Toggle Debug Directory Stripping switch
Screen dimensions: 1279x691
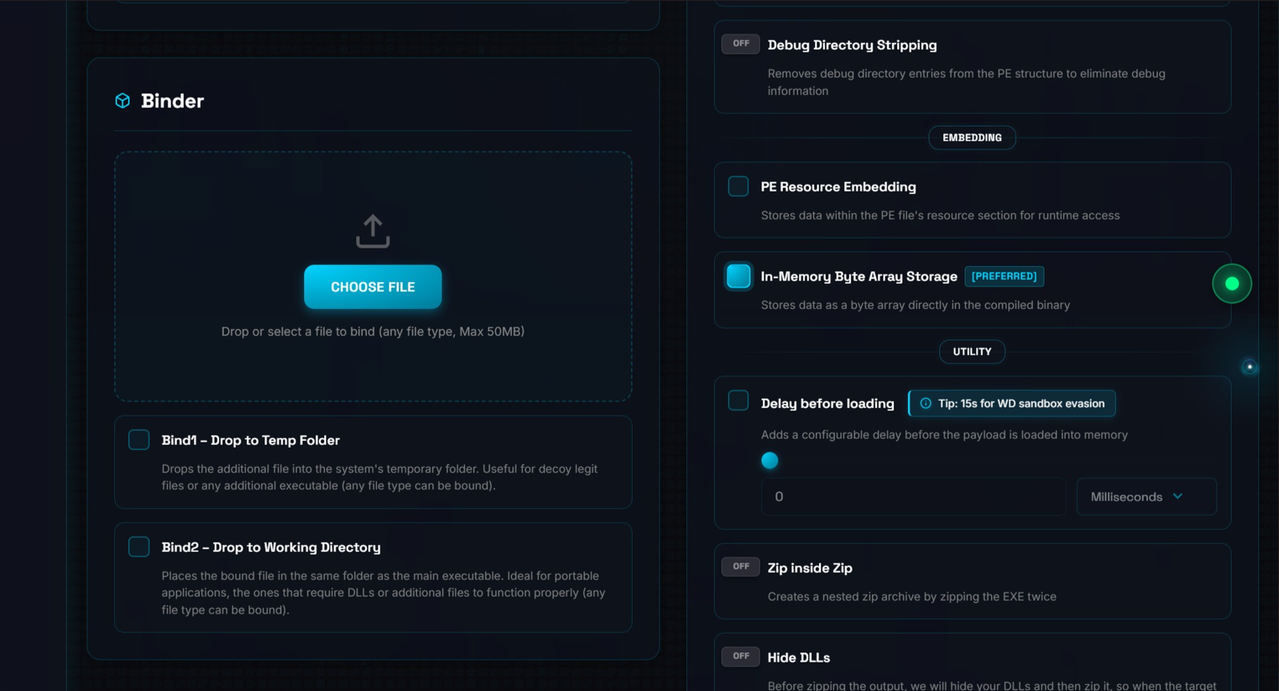[x=740, y=44]
